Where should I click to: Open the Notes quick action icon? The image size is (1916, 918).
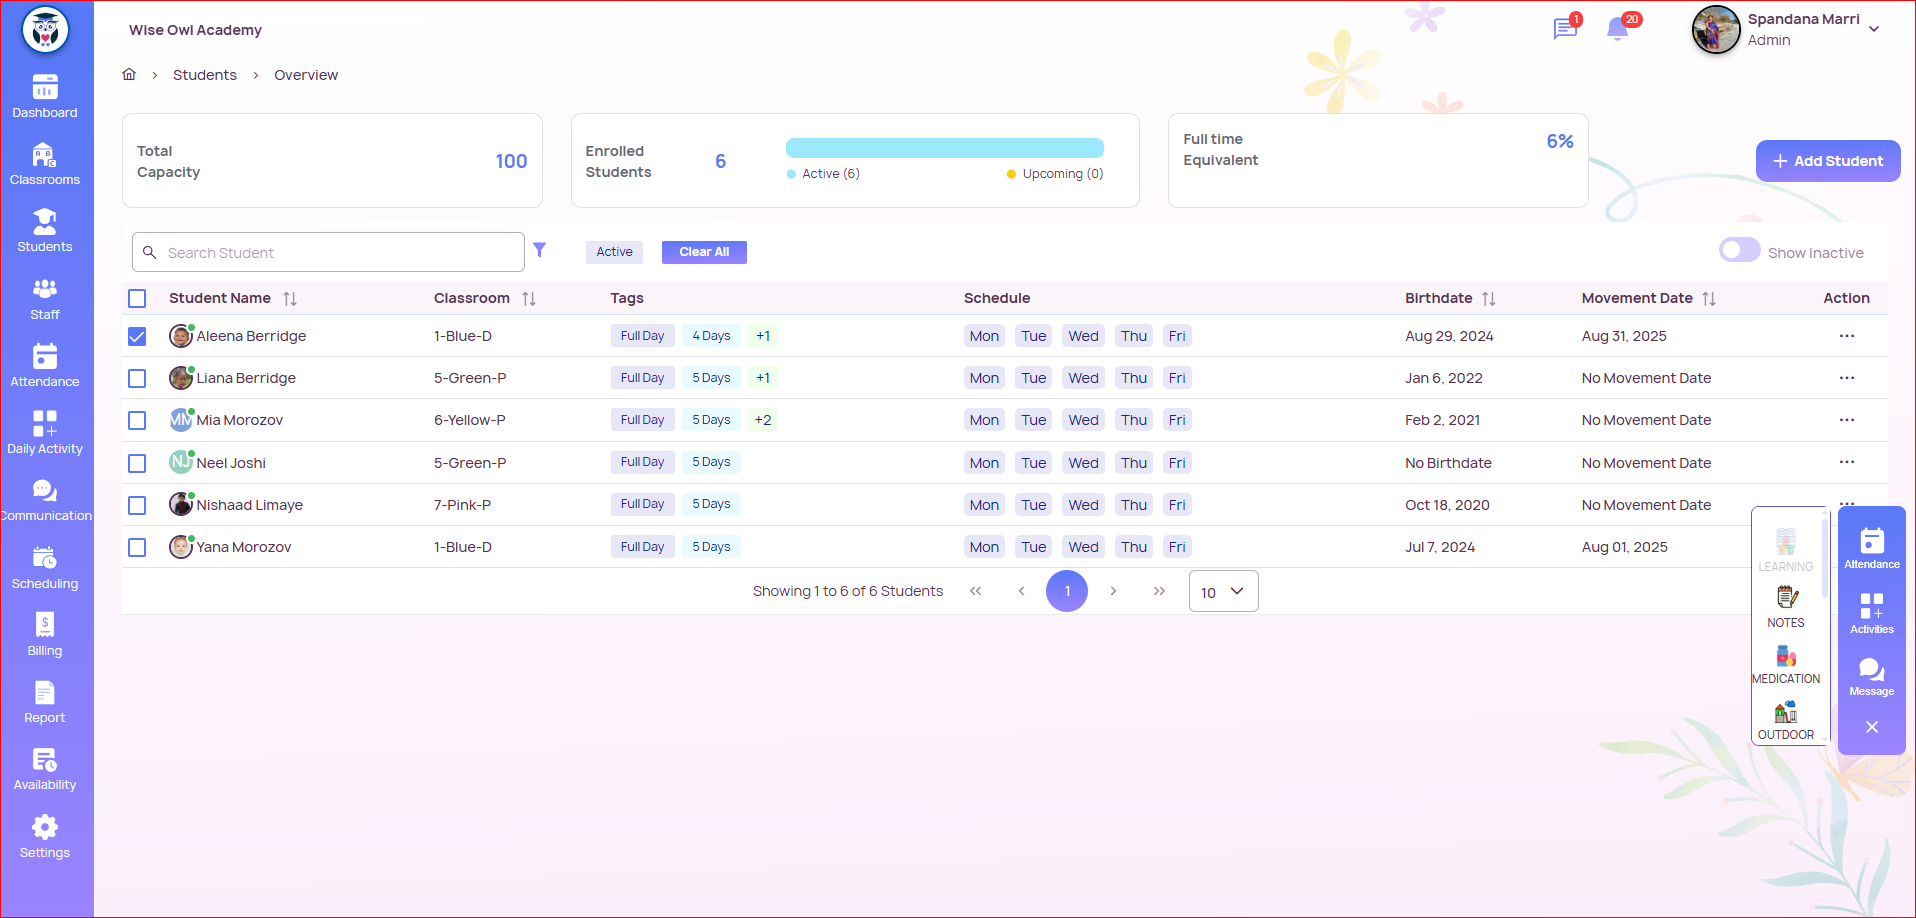pos(1786,599)
